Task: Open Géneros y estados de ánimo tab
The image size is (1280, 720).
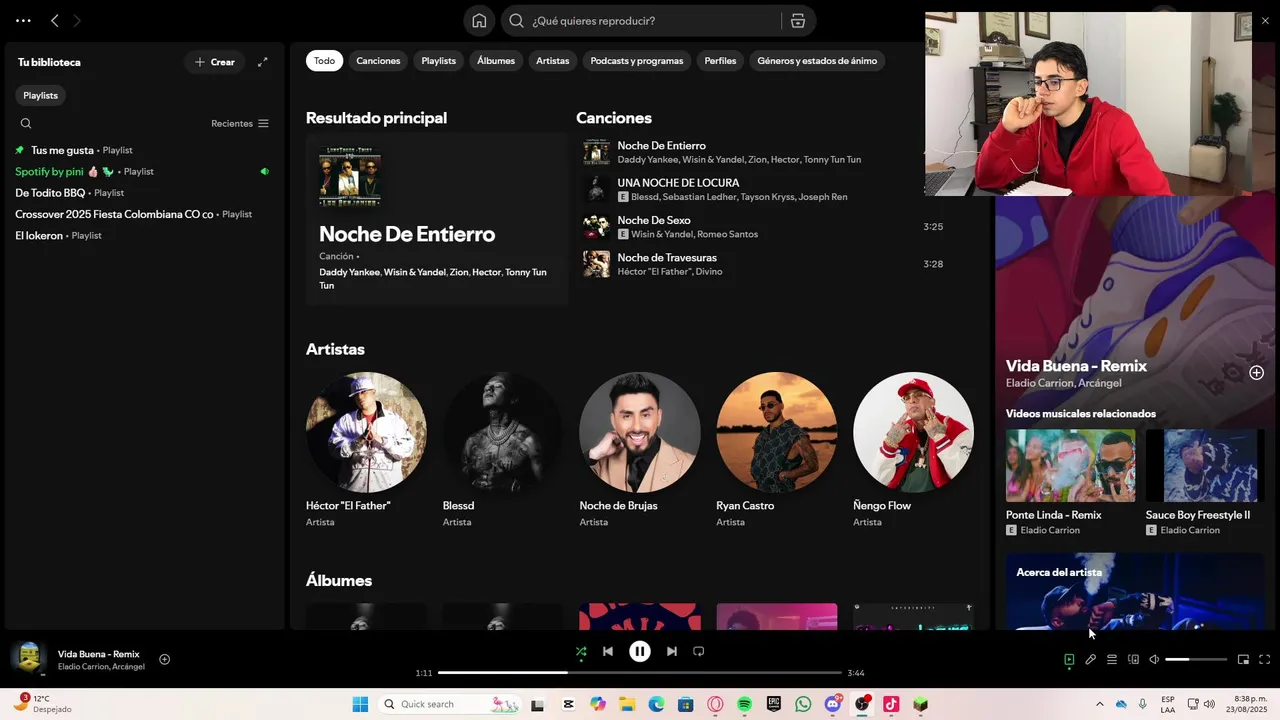Action: (x=817, y=61)
